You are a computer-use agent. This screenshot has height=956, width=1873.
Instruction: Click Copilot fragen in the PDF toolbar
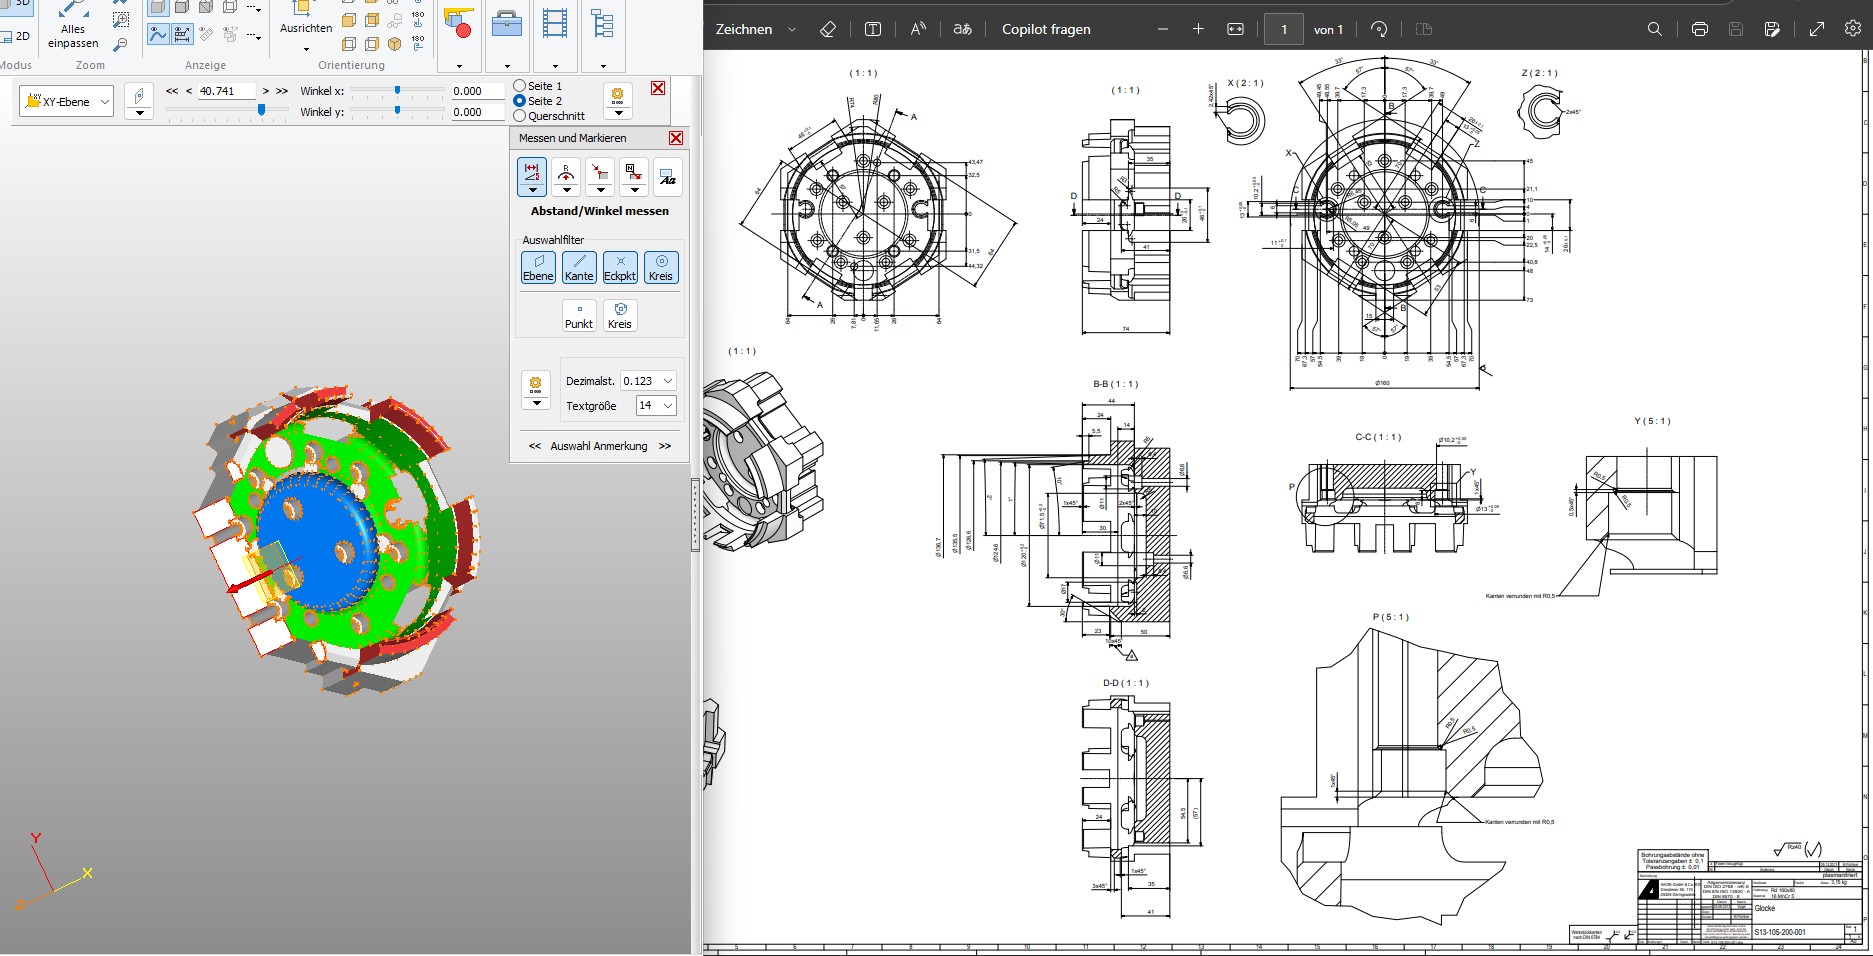pyautogui.click(x=1046, y=29)
